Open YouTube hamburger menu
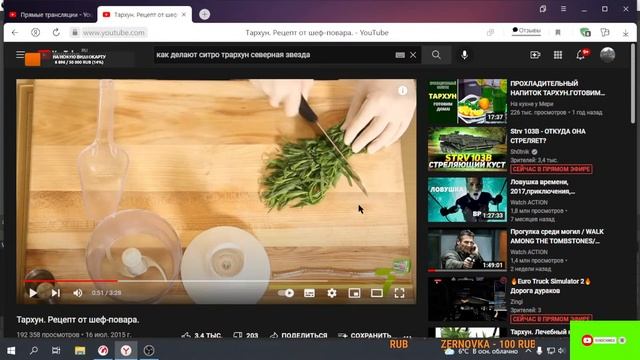The image size is (640, 360). (20, 54)
